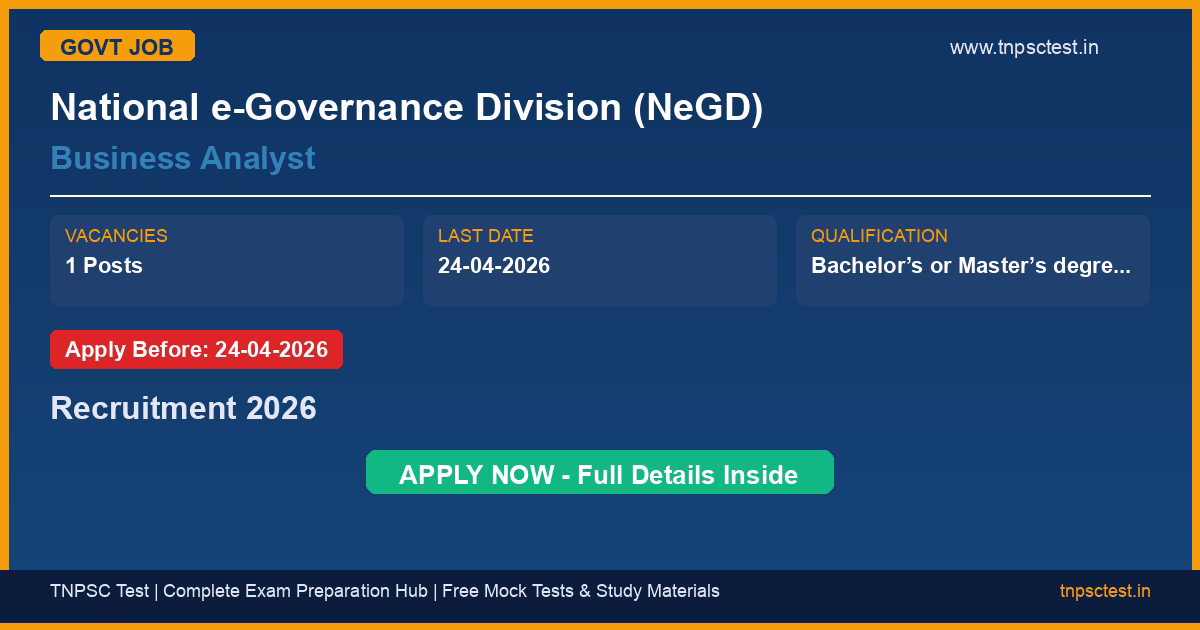Open Free Mock Tests & Study Materials
Screen dimensions: 1200x630
pos(580,591)
